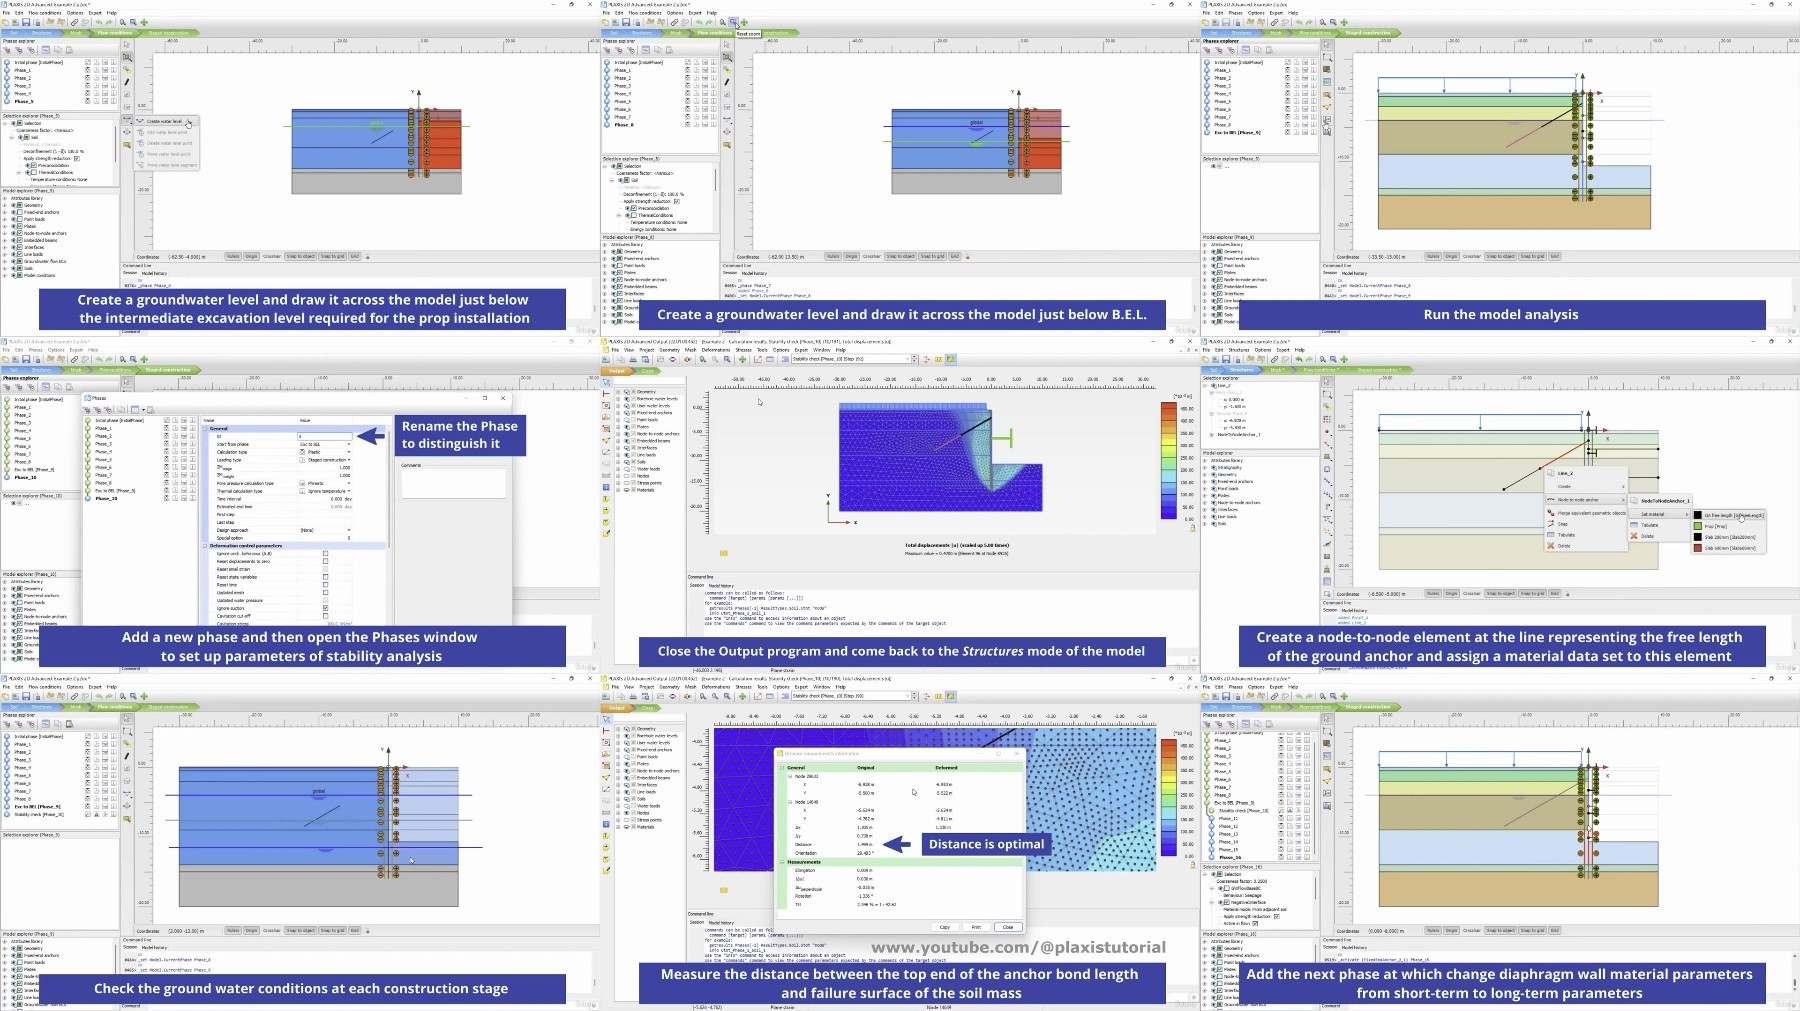Toggle Reset displacements to zero checkbox in Phases window

pos(325,561)
